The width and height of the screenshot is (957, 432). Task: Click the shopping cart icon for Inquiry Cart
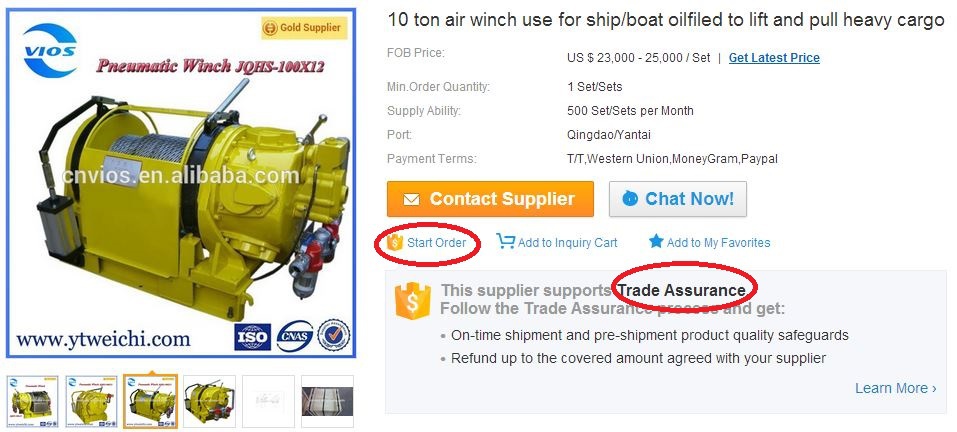[505, 242]
